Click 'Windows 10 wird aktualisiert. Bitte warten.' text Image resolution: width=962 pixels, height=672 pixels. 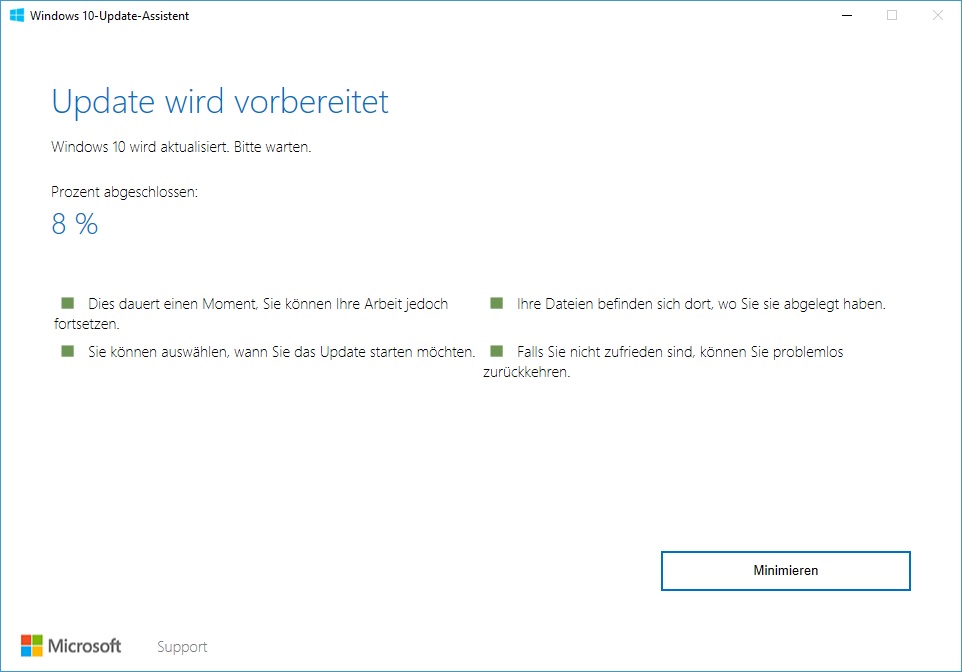[181, 147]
